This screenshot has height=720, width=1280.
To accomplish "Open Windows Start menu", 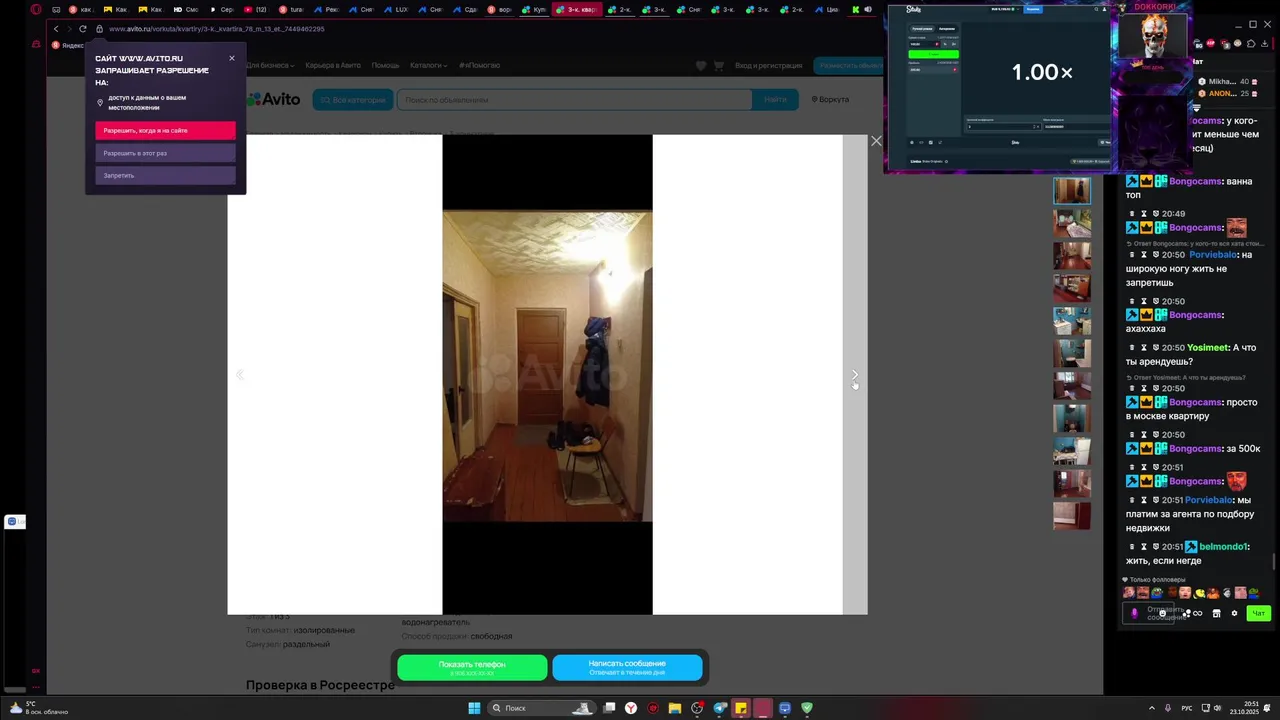I will pos(474,708).
